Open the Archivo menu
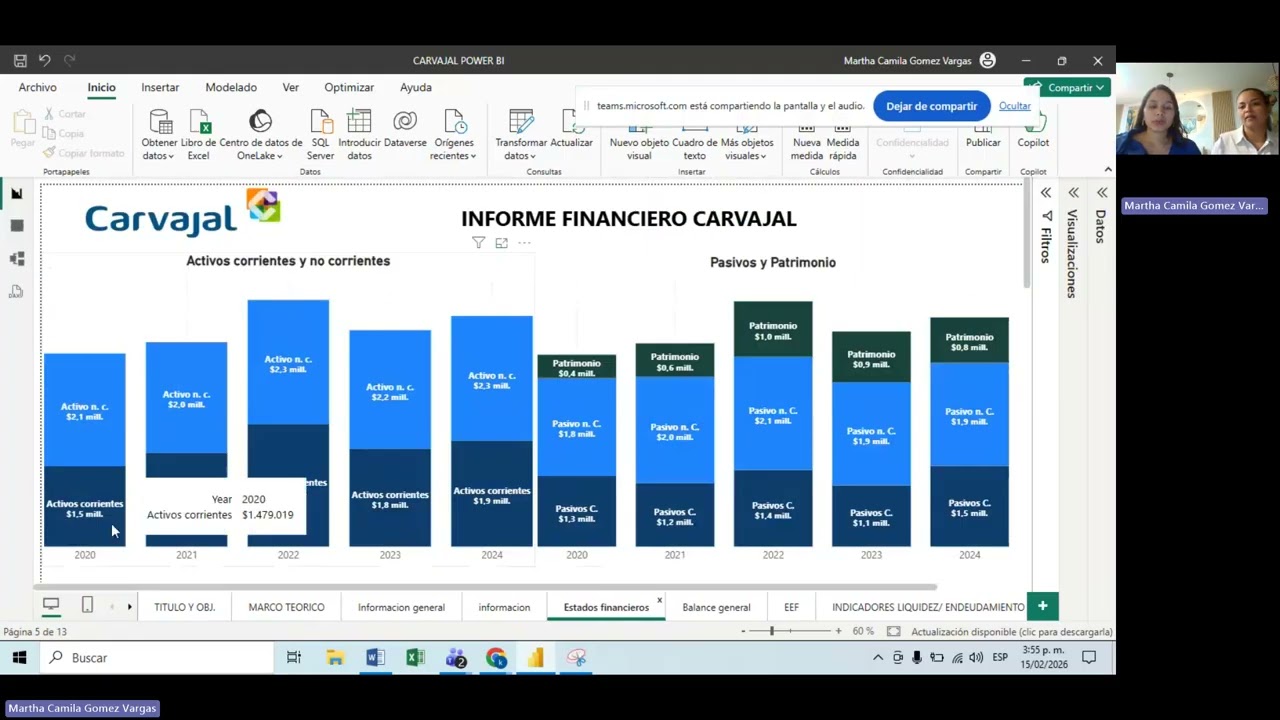The height and width of the screenshot is (720, 1280). pyautogui.click(x=37, y=88)
